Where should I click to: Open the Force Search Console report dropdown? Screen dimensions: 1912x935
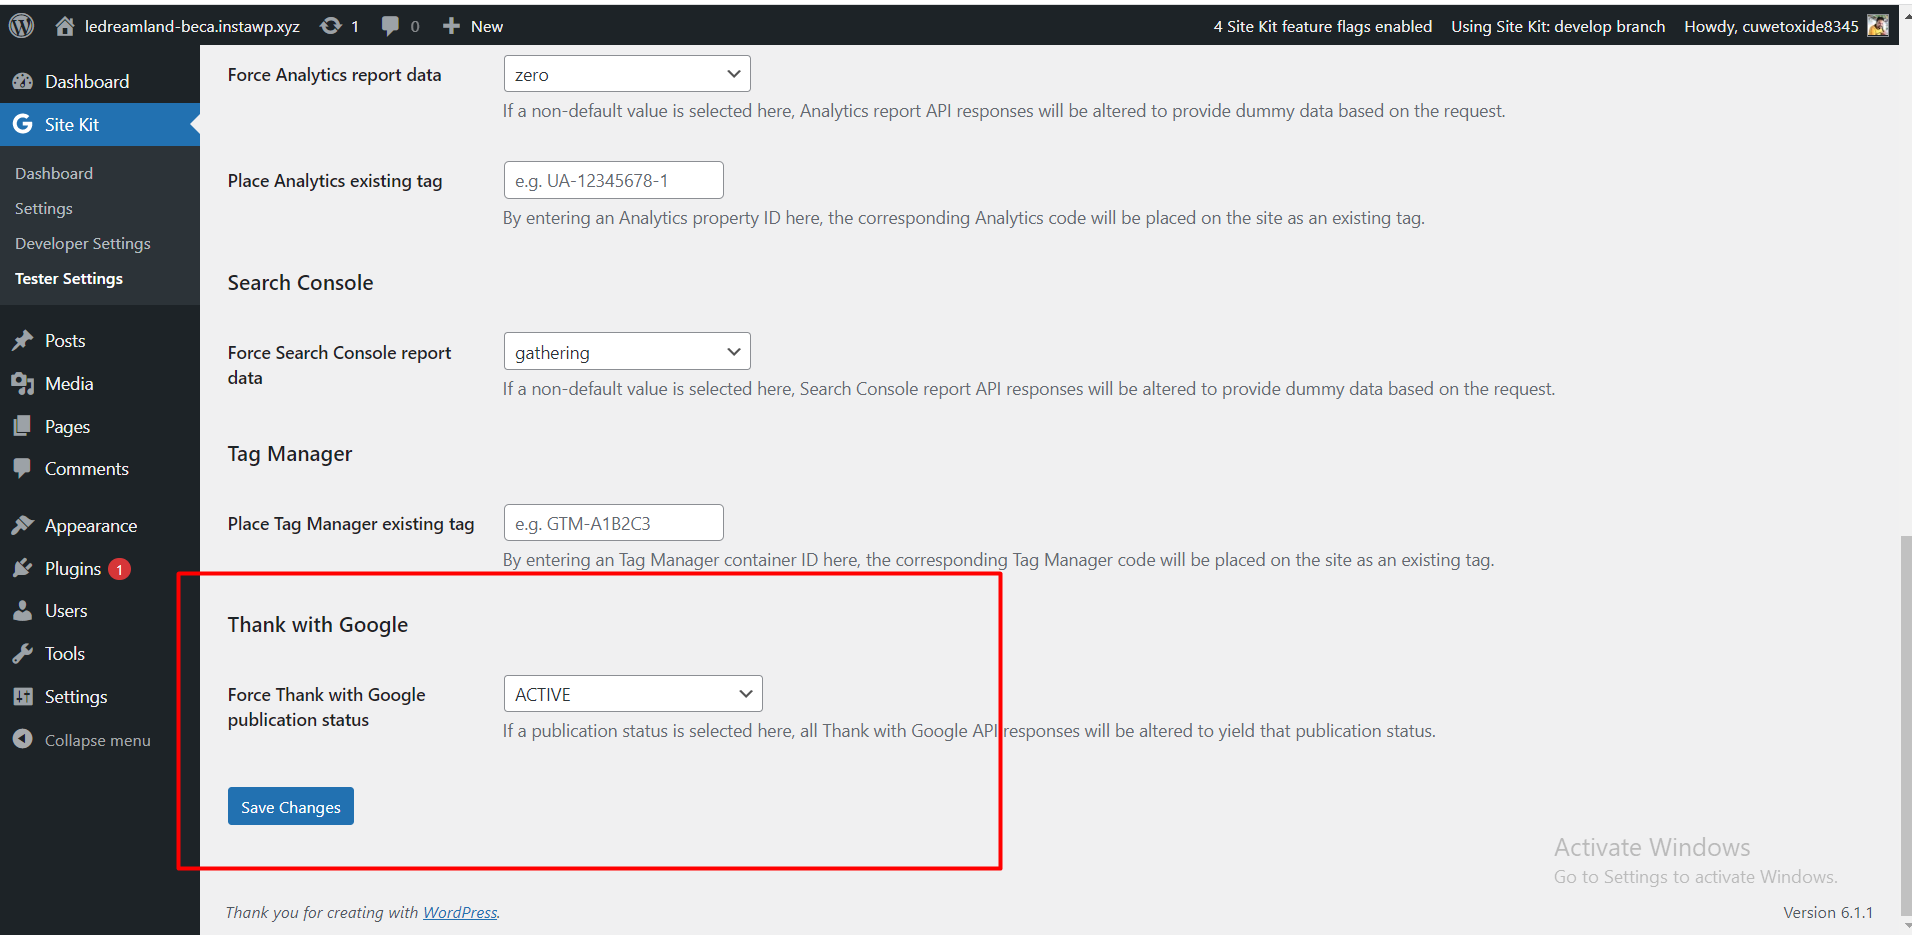point(626,351)
